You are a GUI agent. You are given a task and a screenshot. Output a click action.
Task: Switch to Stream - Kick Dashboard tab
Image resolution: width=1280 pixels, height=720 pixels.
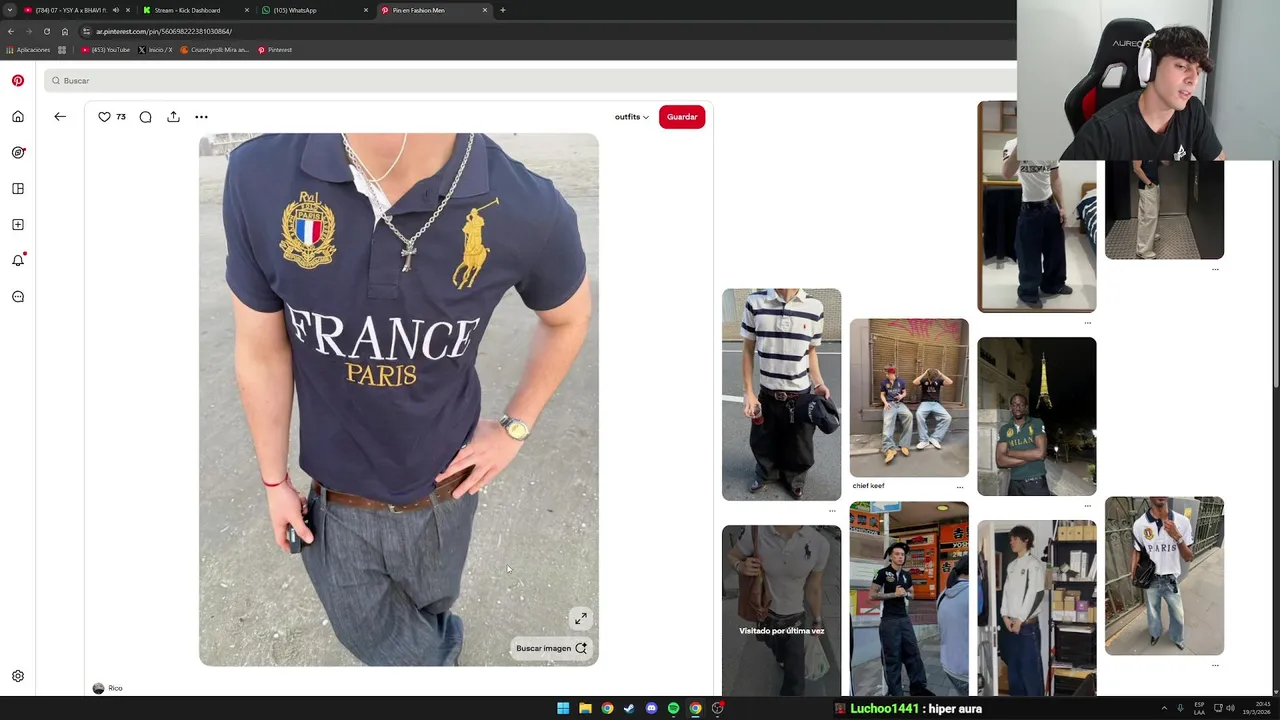(x=187, y=10)
